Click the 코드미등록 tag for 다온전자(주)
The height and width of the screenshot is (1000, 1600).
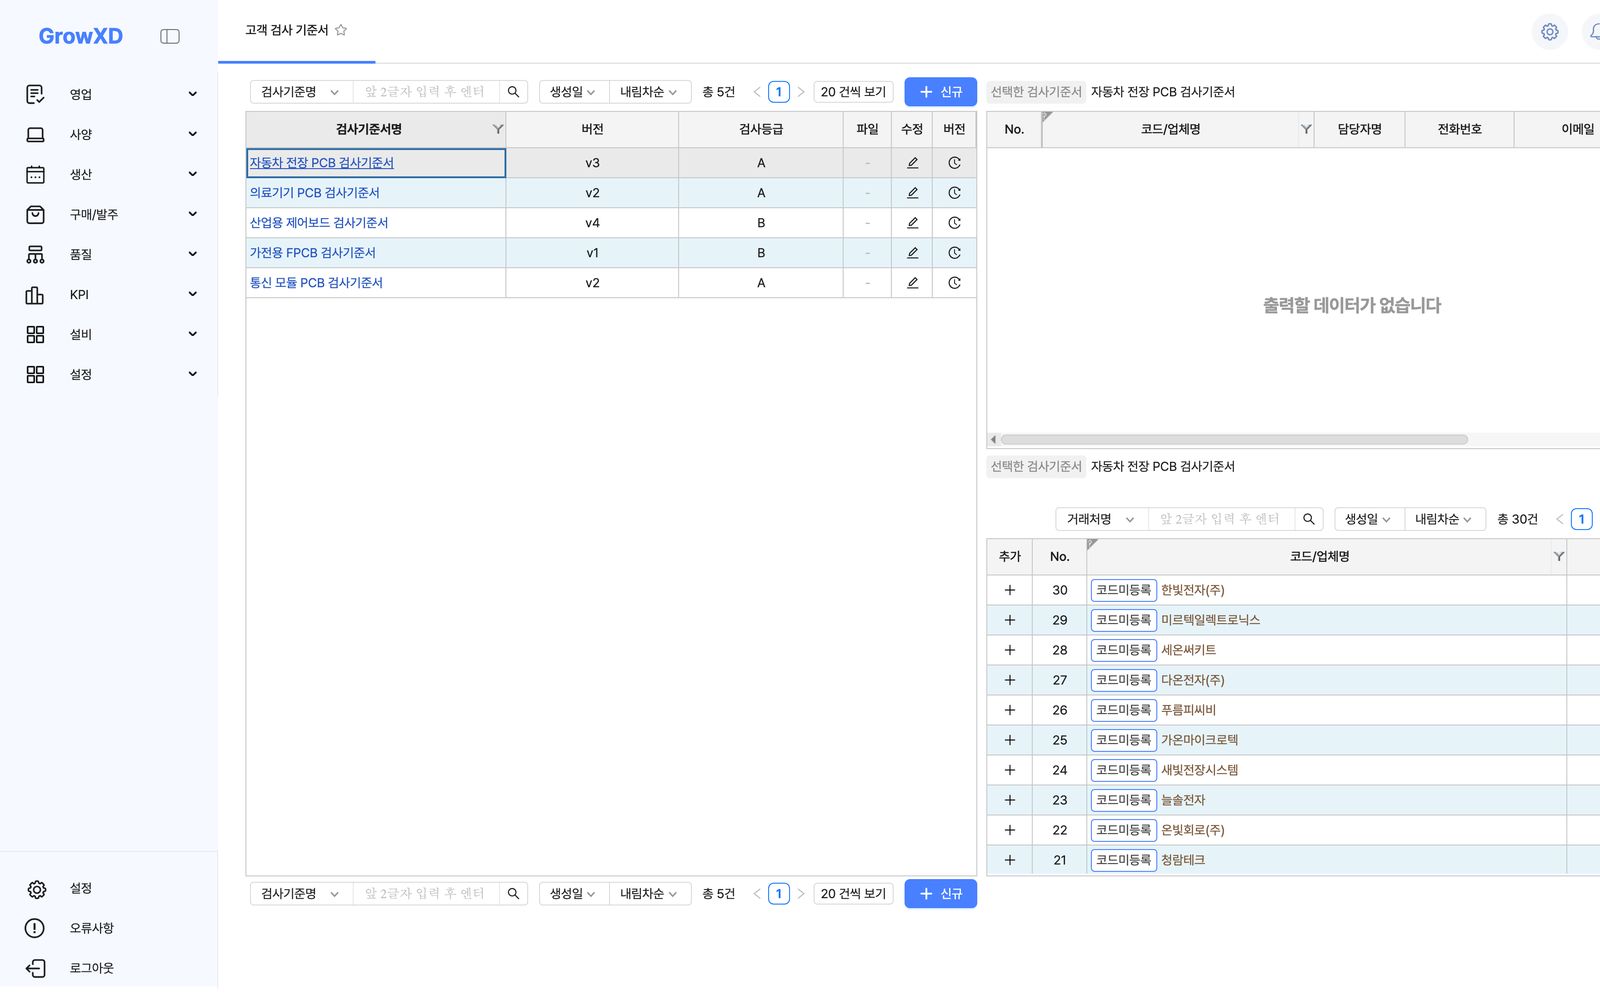(x=1123, y=680)
